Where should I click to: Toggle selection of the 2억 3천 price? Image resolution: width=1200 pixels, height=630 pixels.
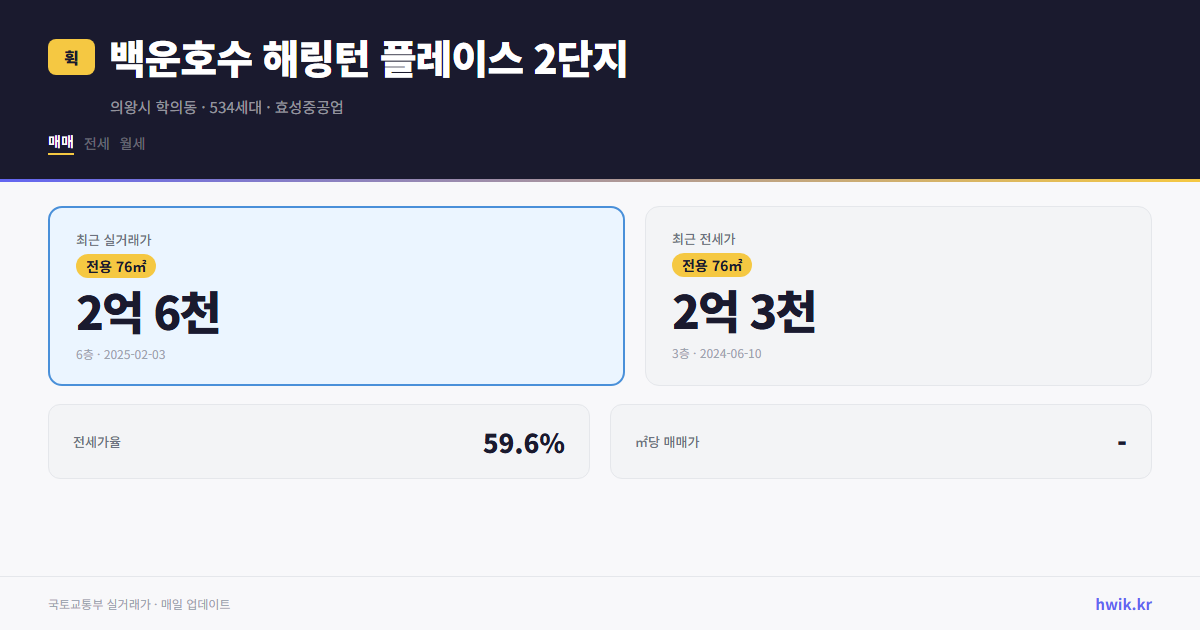click(745, 313)
